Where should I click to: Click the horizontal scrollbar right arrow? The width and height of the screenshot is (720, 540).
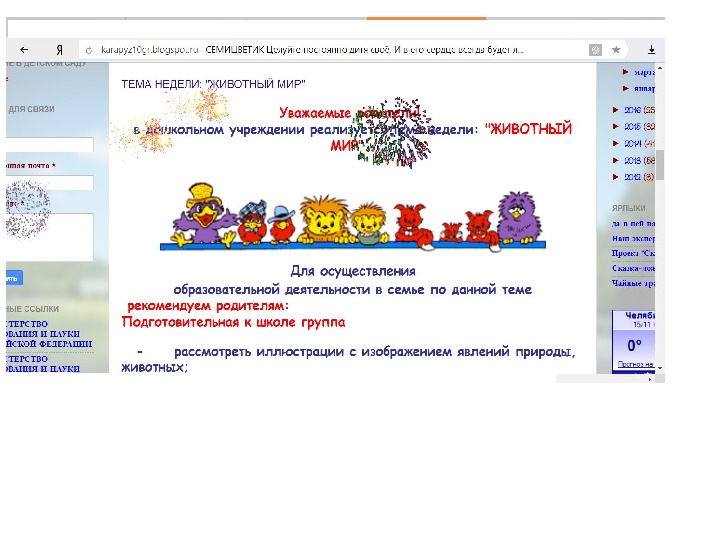[x=650, y=380]
